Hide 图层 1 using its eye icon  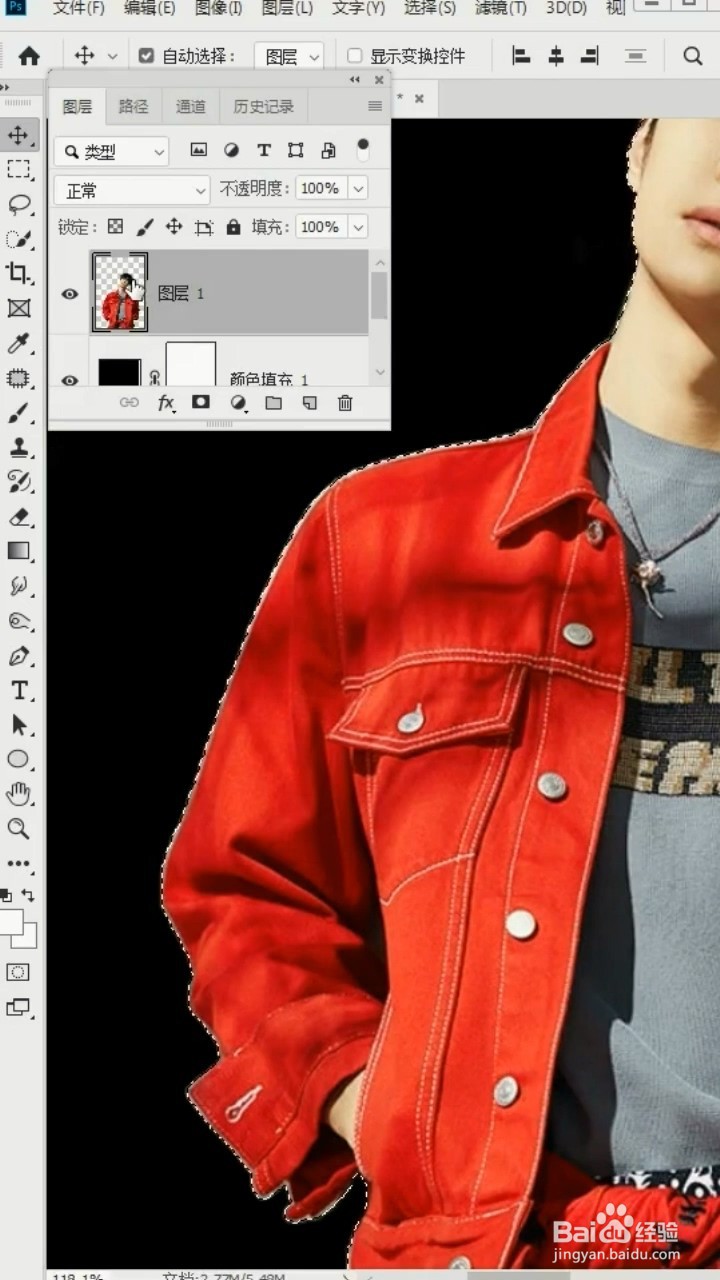pyautogui.click(x=70, y=294)
